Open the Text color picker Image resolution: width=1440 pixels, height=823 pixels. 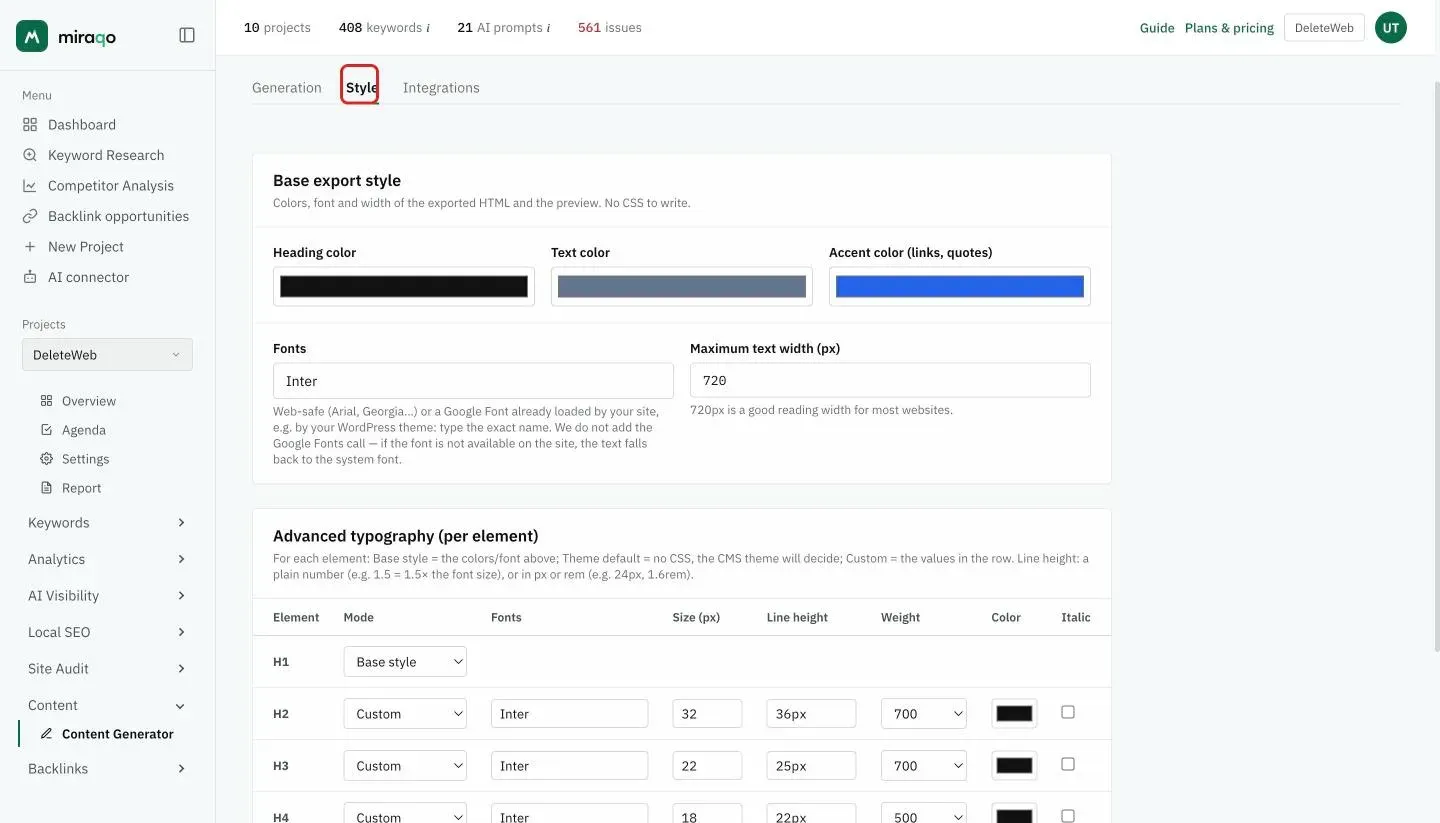[x=682, y=287]
